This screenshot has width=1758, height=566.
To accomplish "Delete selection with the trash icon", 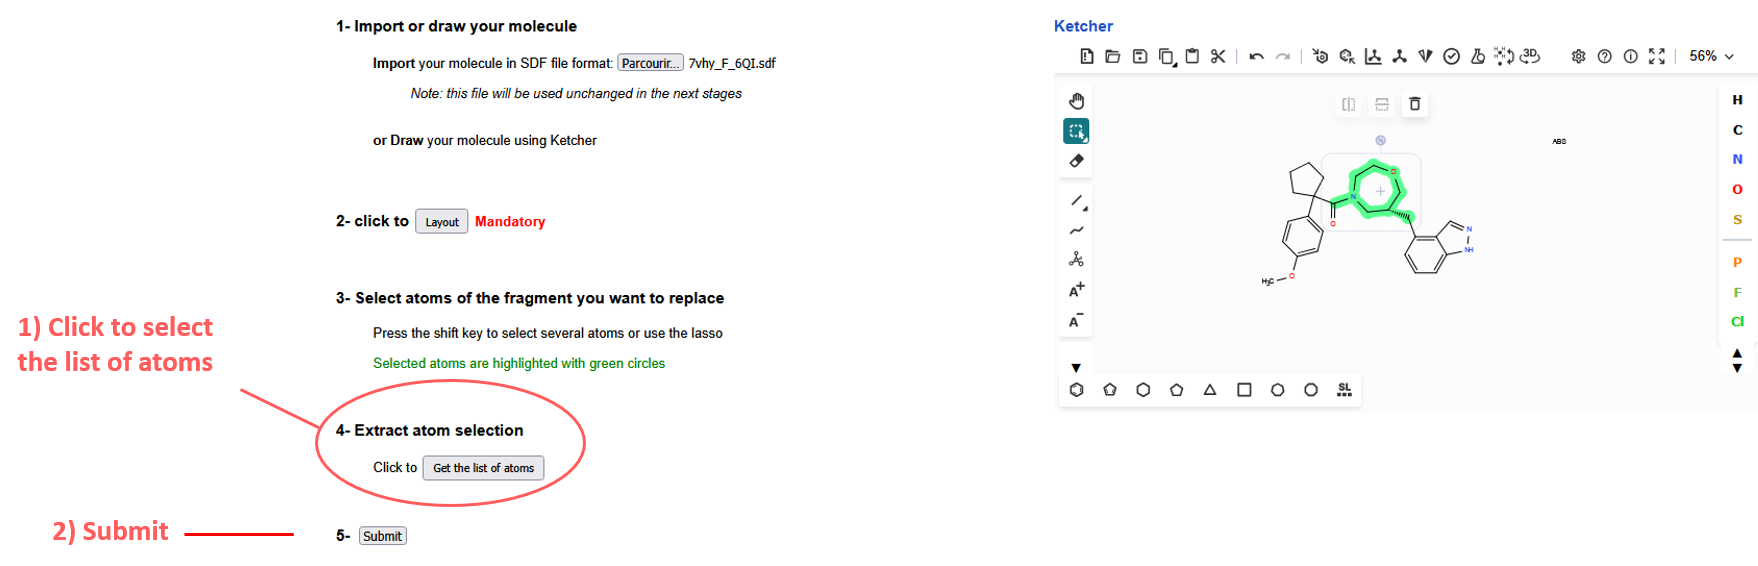I will click(x=1414, y=104).
